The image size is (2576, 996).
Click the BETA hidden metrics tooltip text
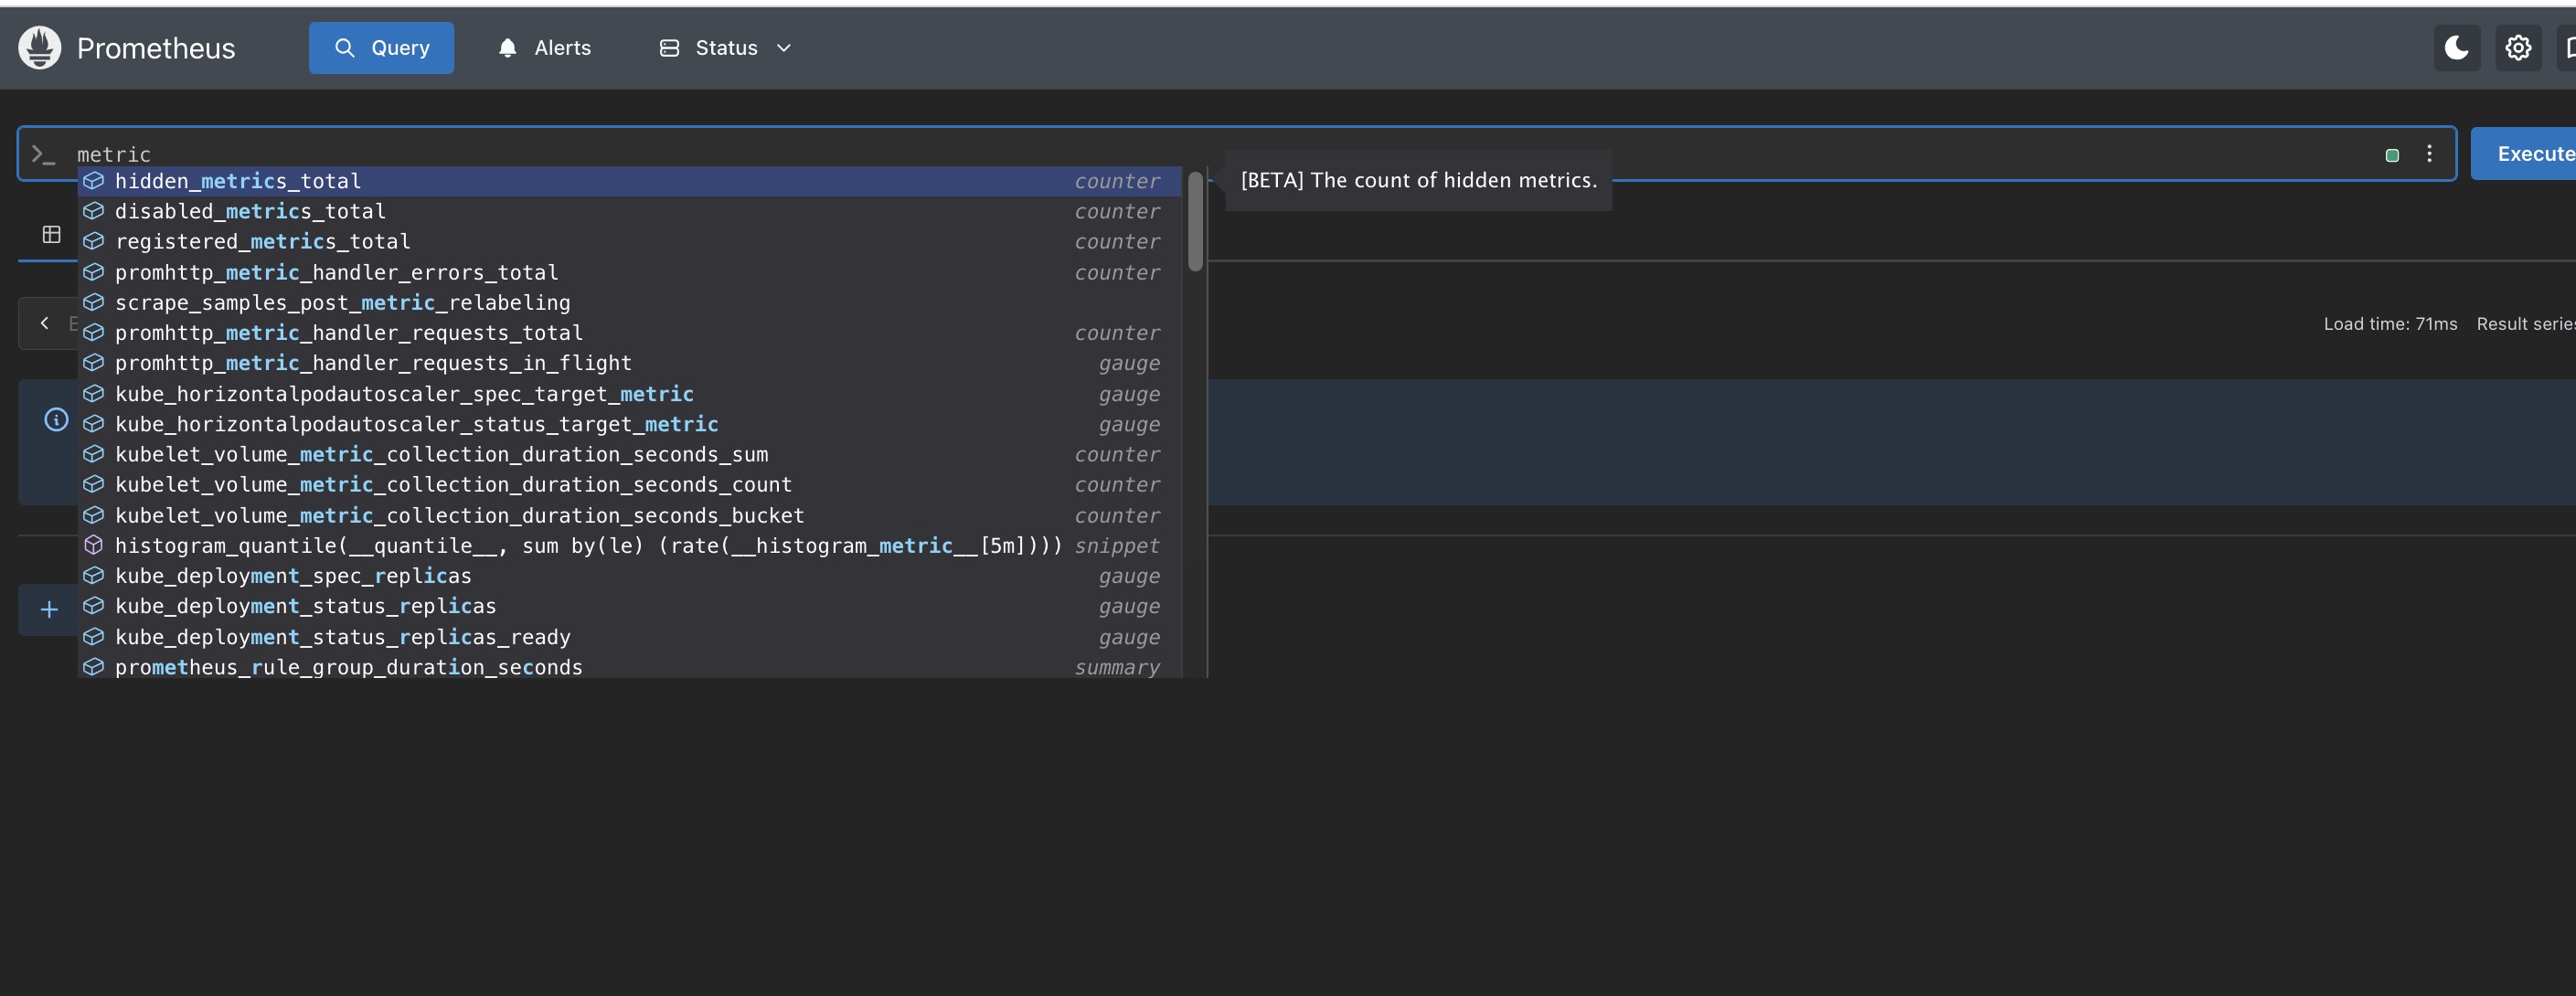click(x=1418, y=180)
